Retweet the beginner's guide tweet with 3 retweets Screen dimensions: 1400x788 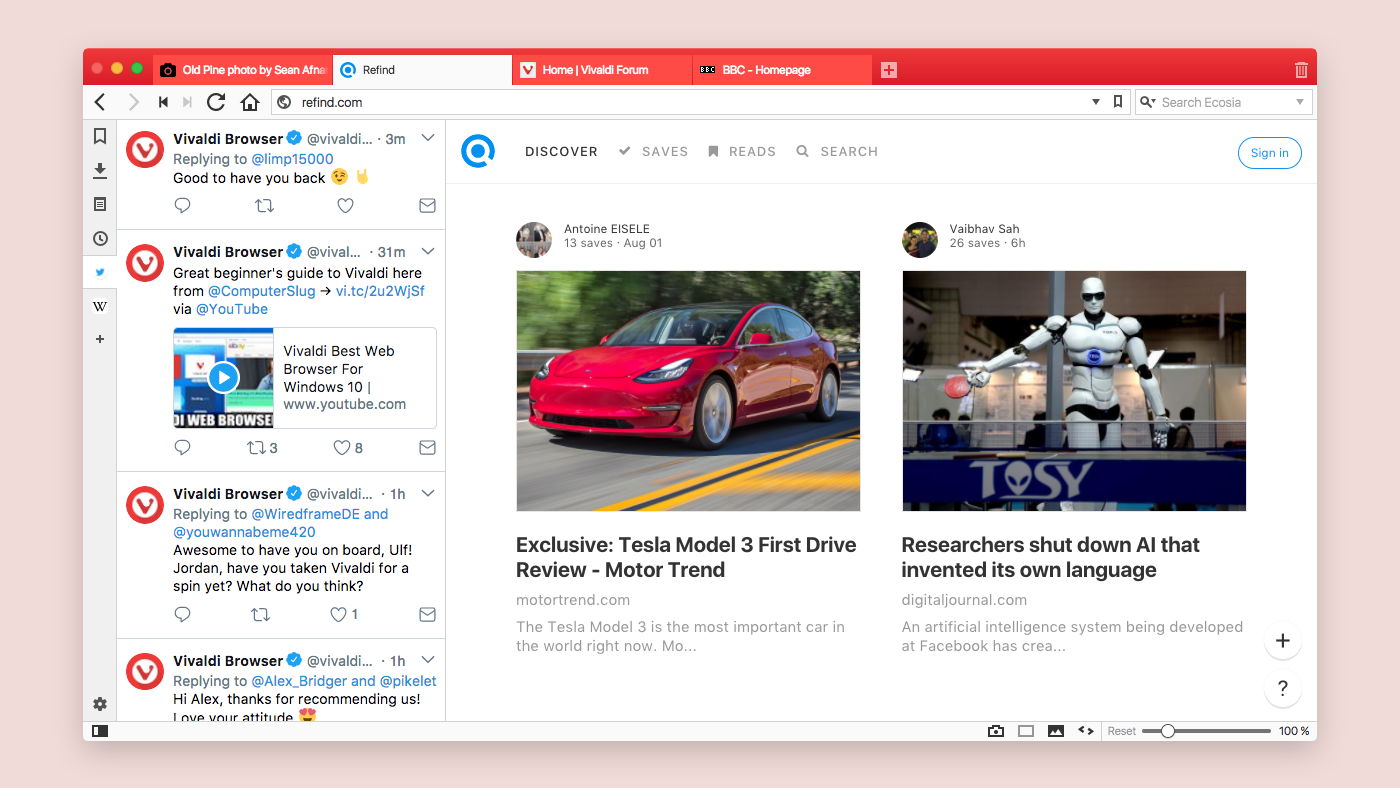(x=262, y=448)
